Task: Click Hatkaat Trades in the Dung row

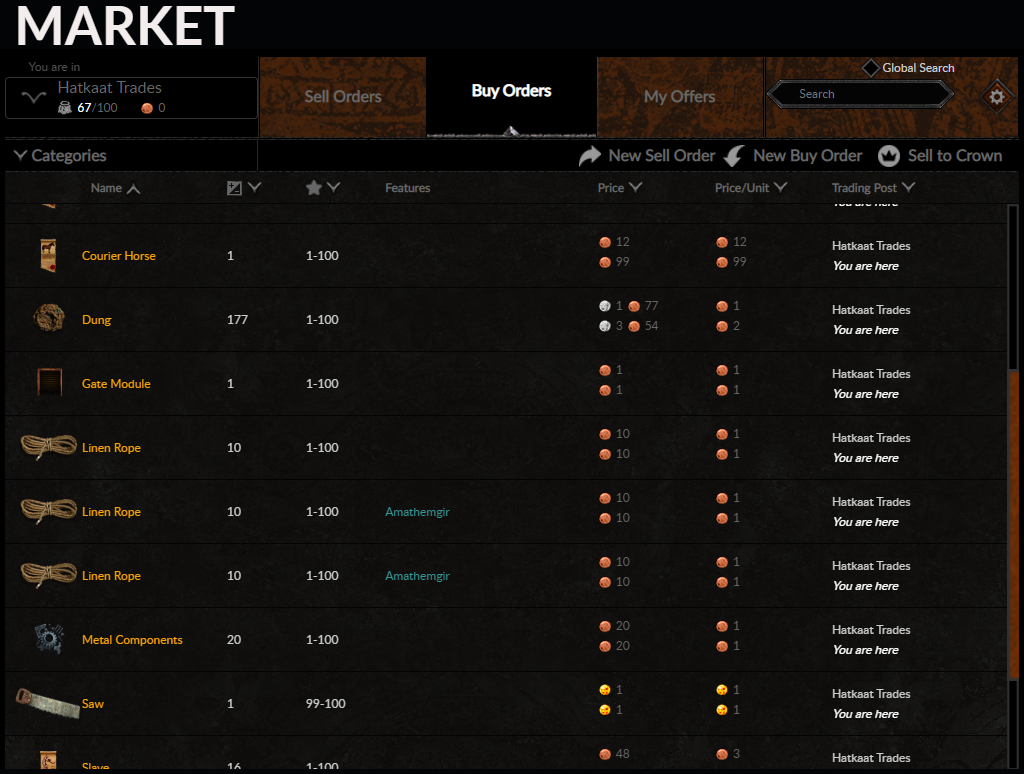Action: (x=871, y=310)
